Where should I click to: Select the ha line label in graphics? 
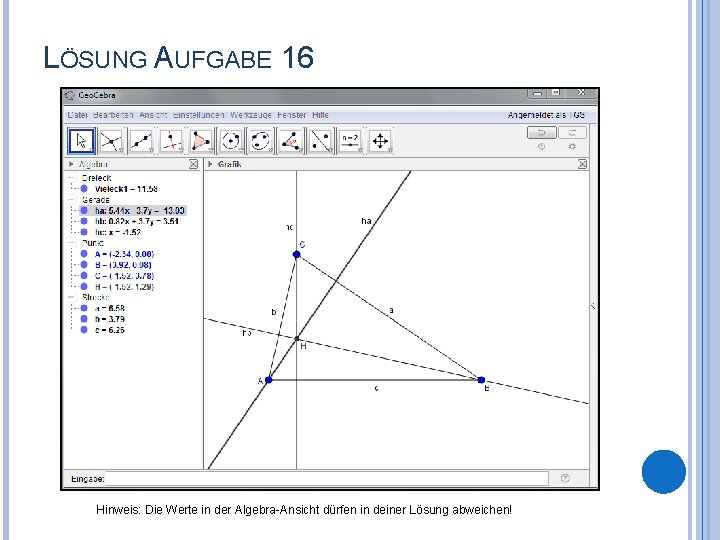coord(366,221)
